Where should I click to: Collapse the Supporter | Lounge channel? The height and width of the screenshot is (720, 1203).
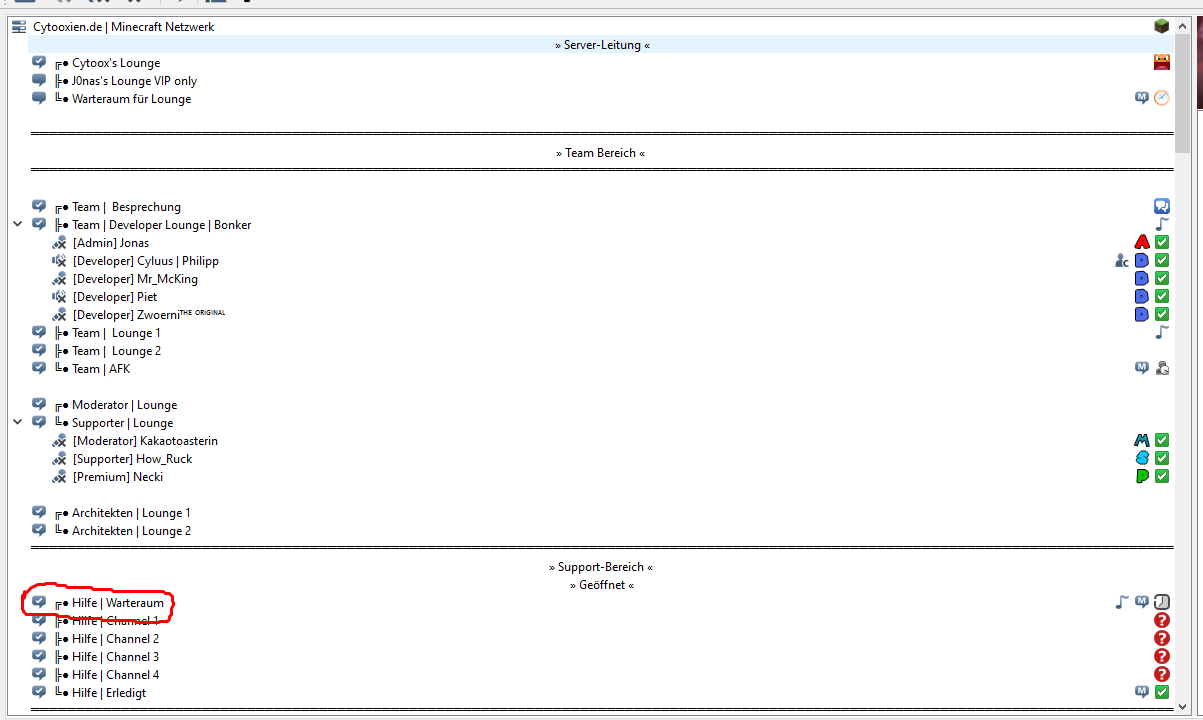point(17,422)
